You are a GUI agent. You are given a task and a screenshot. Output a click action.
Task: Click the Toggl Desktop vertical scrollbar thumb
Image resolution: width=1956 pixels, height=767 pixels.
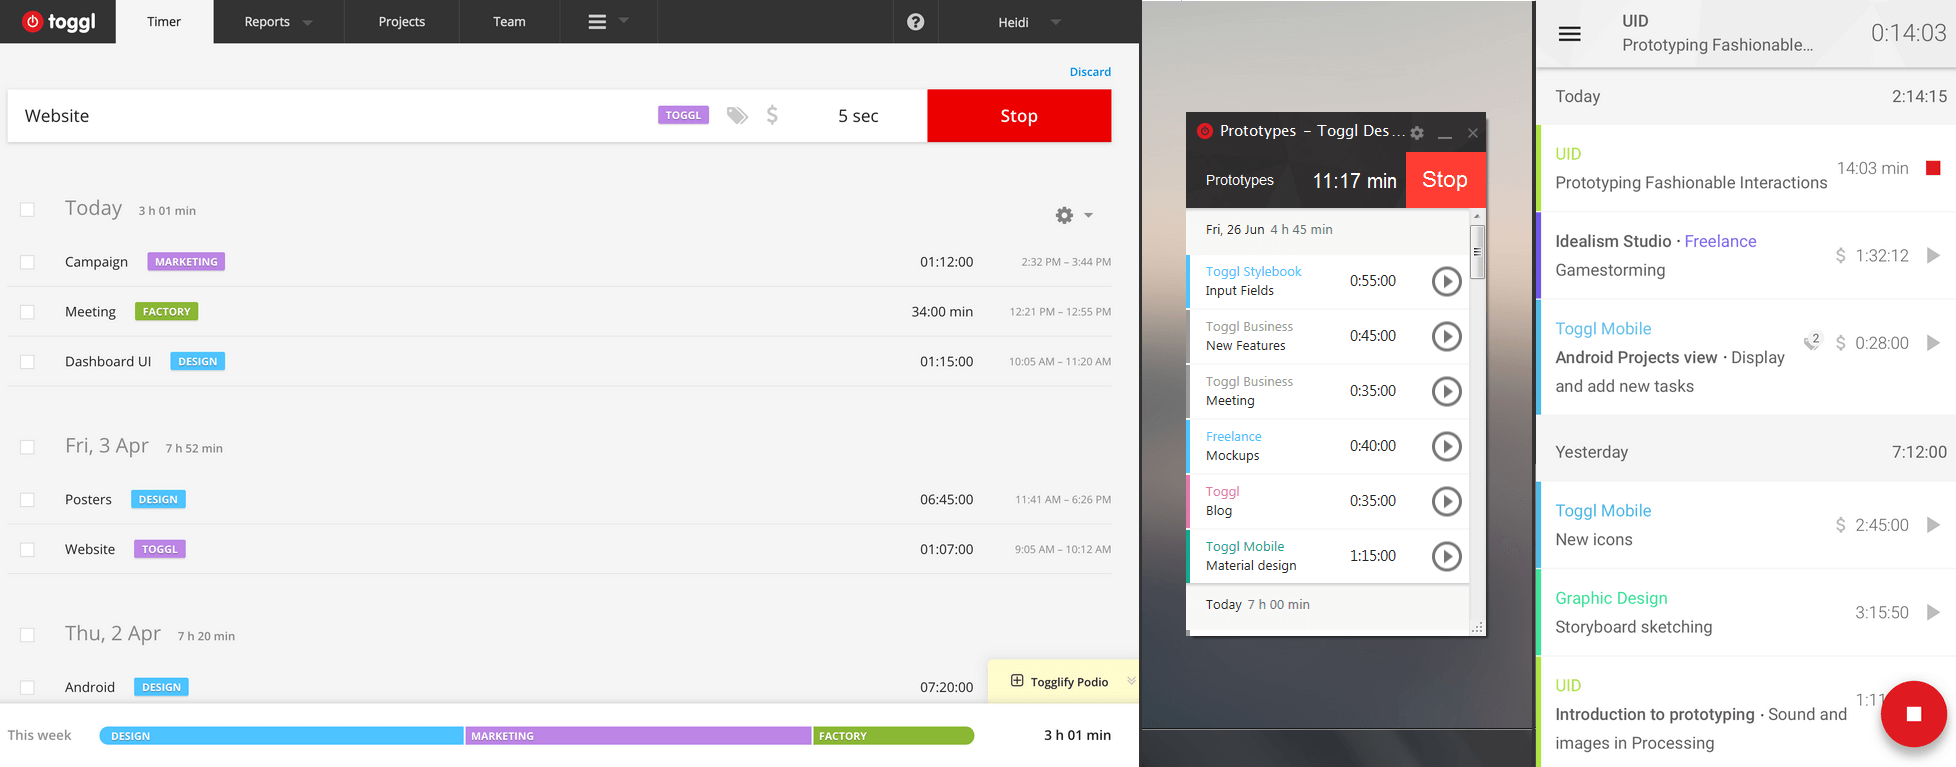(1477, 252)
